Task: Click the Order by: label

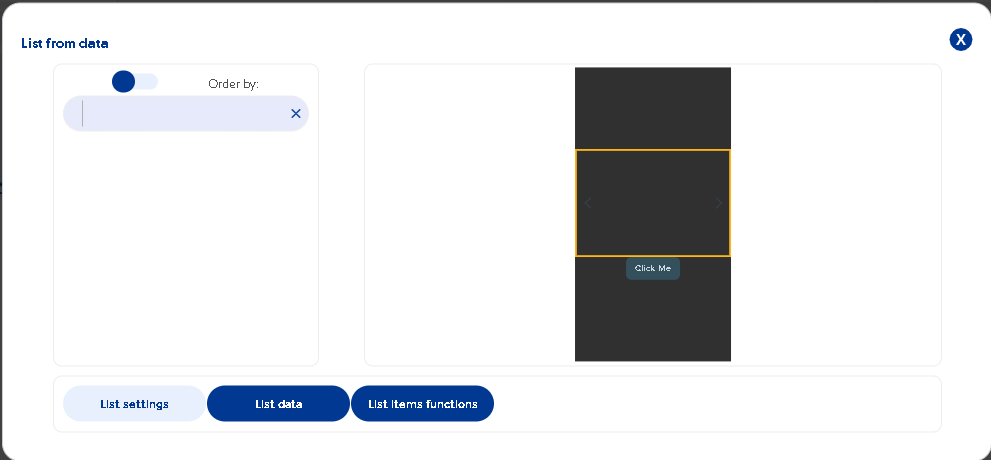Action: tap(233, 84)
